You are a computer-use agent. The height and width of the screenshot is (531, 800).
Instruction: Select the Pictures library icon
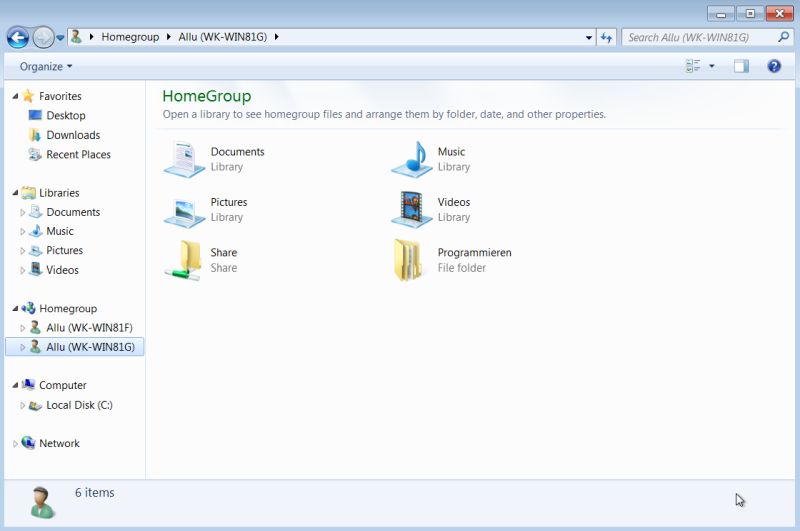coord(184,212)
